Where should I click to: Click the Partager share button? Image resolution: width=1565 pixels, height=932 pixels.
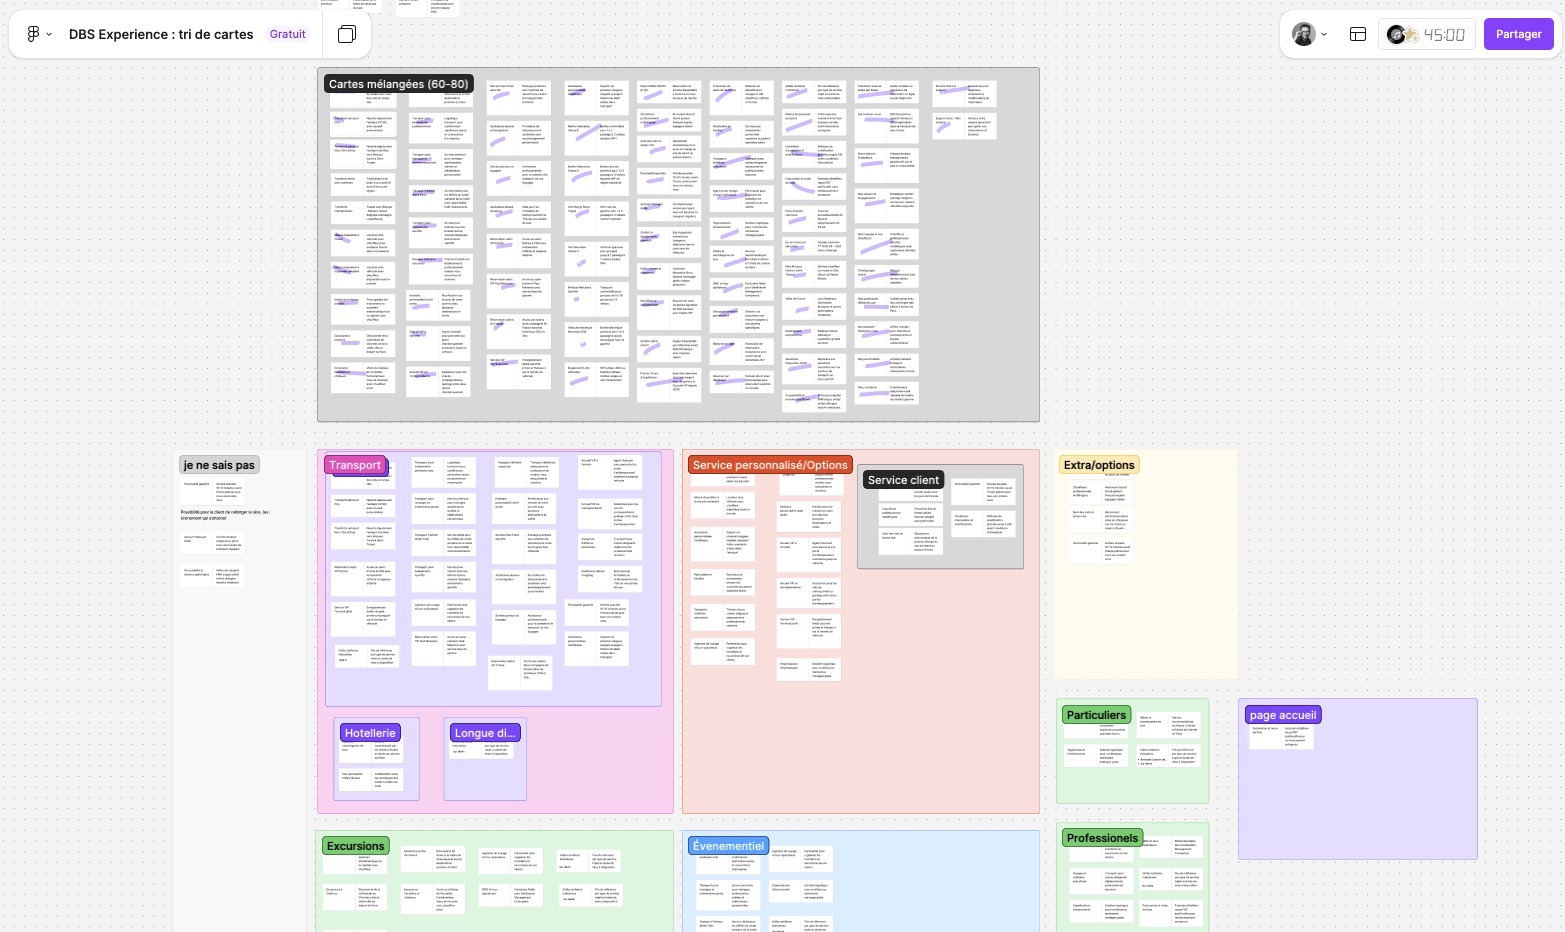point(1518,34)
